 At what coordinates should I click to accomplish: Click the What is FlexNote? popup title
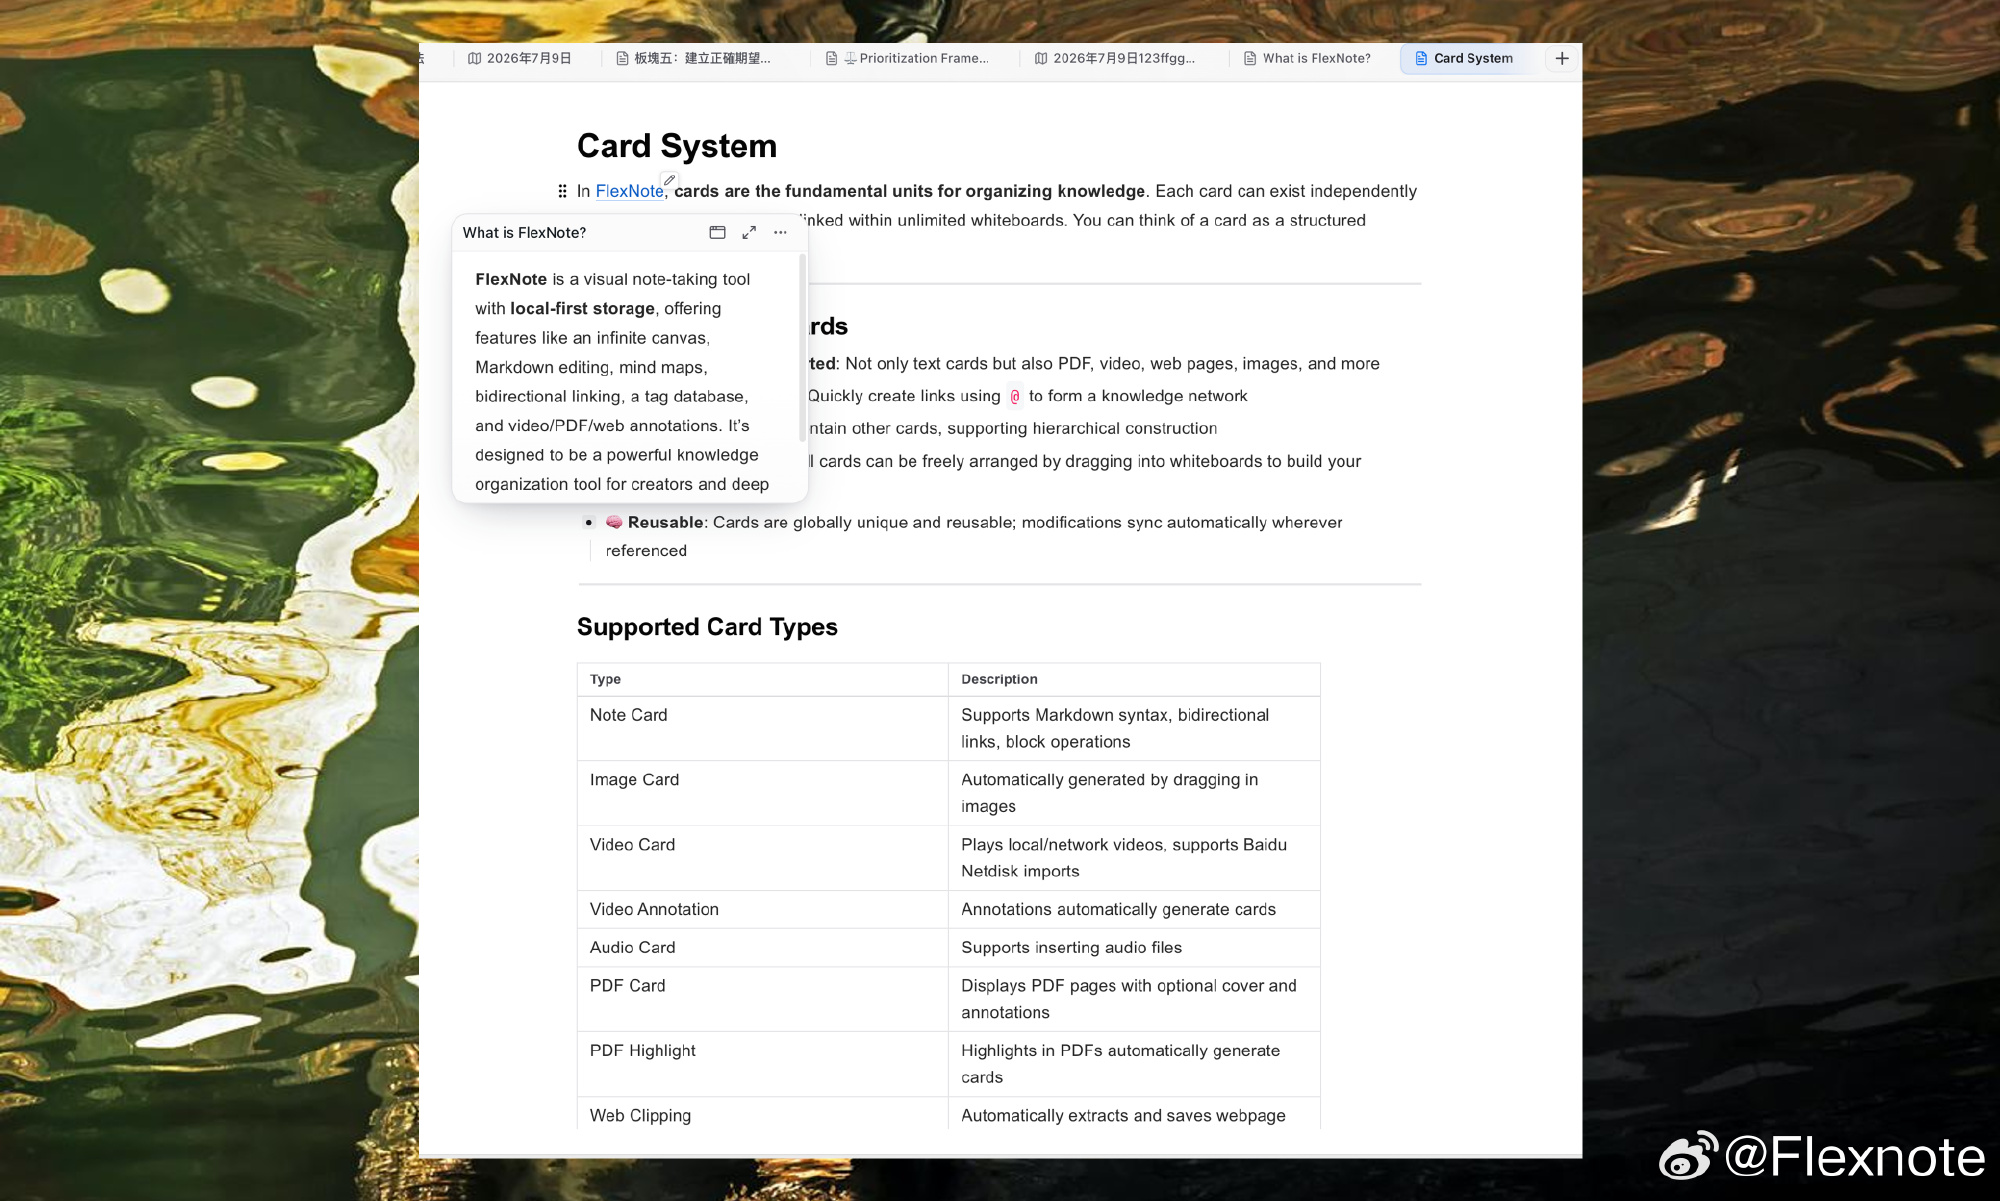pos(524,232)
